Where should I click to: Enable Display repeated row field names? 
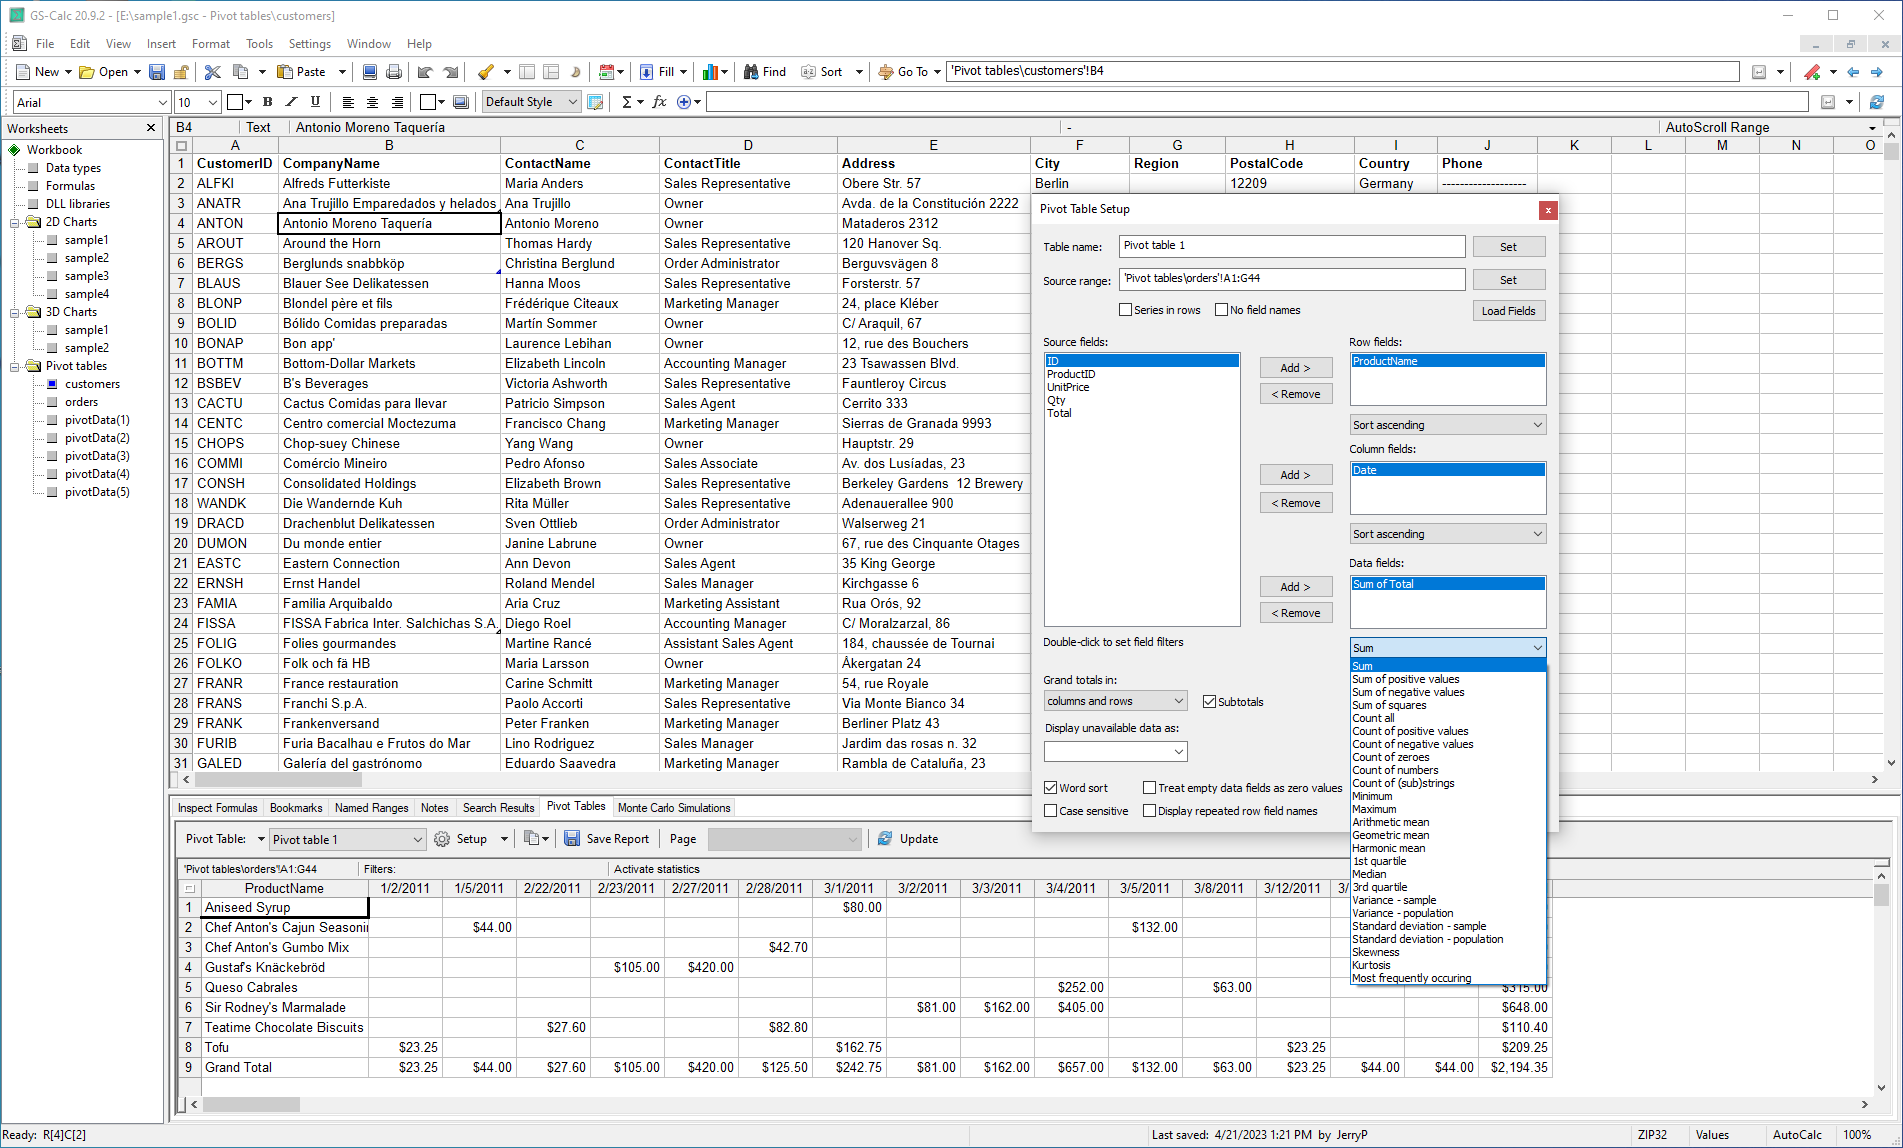coord(1150,811)
